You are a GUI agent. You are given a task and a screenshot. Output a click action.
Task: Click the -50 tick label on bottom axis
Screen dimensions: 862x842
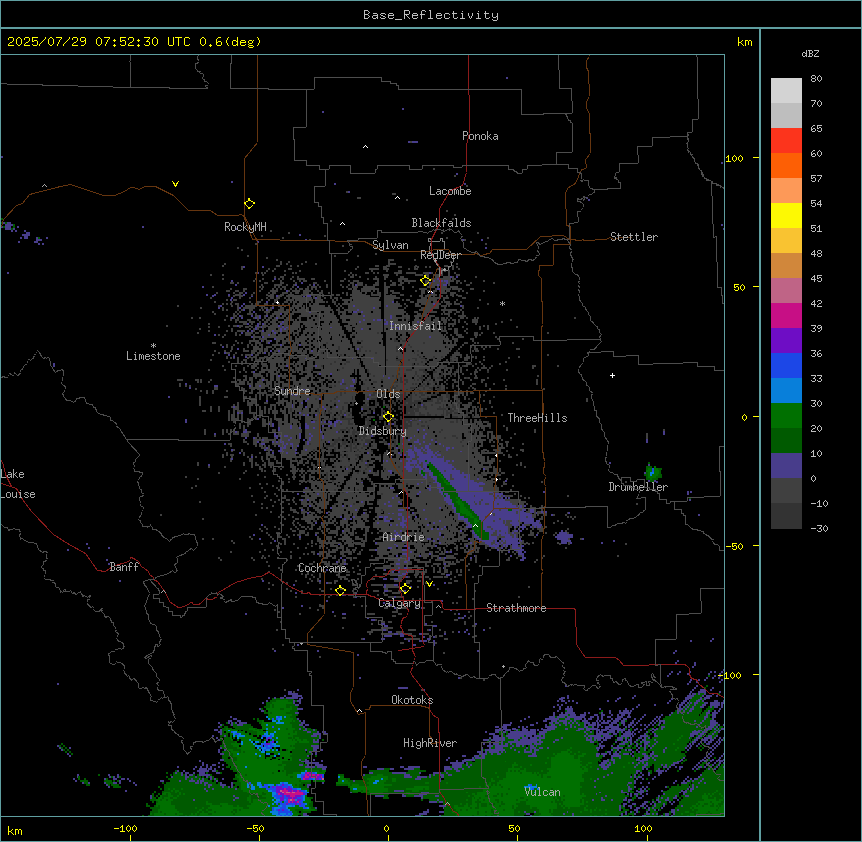point(255,829)
